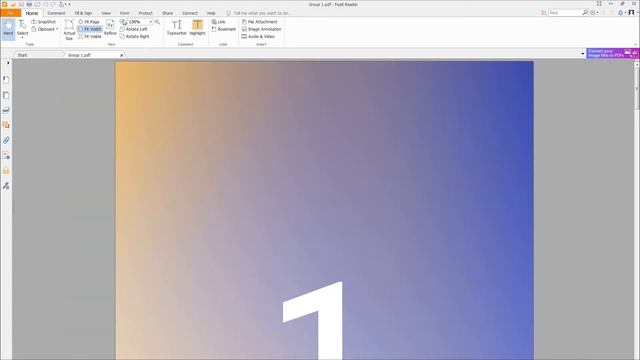
Task: Open the Layers panel icon
Action: pos(6,110)
